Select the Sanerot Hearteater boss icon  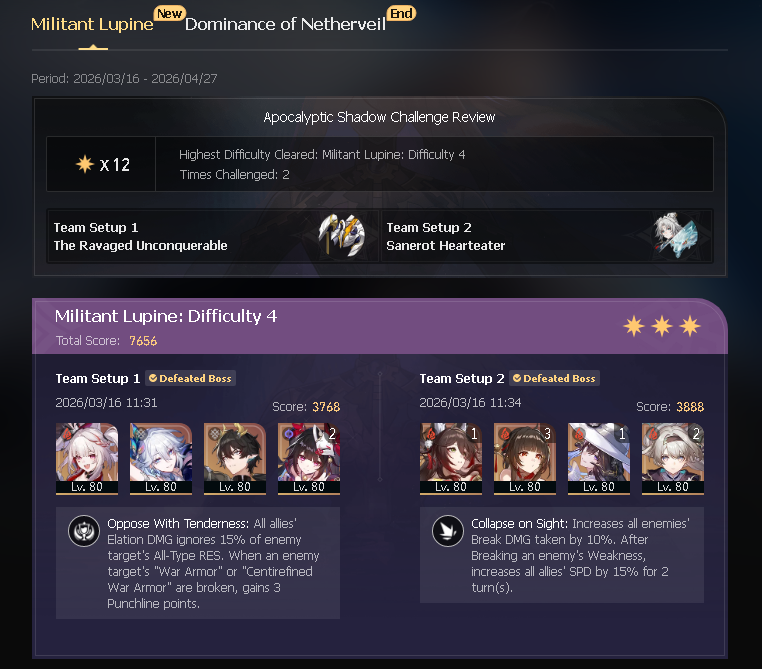[675, 235]
